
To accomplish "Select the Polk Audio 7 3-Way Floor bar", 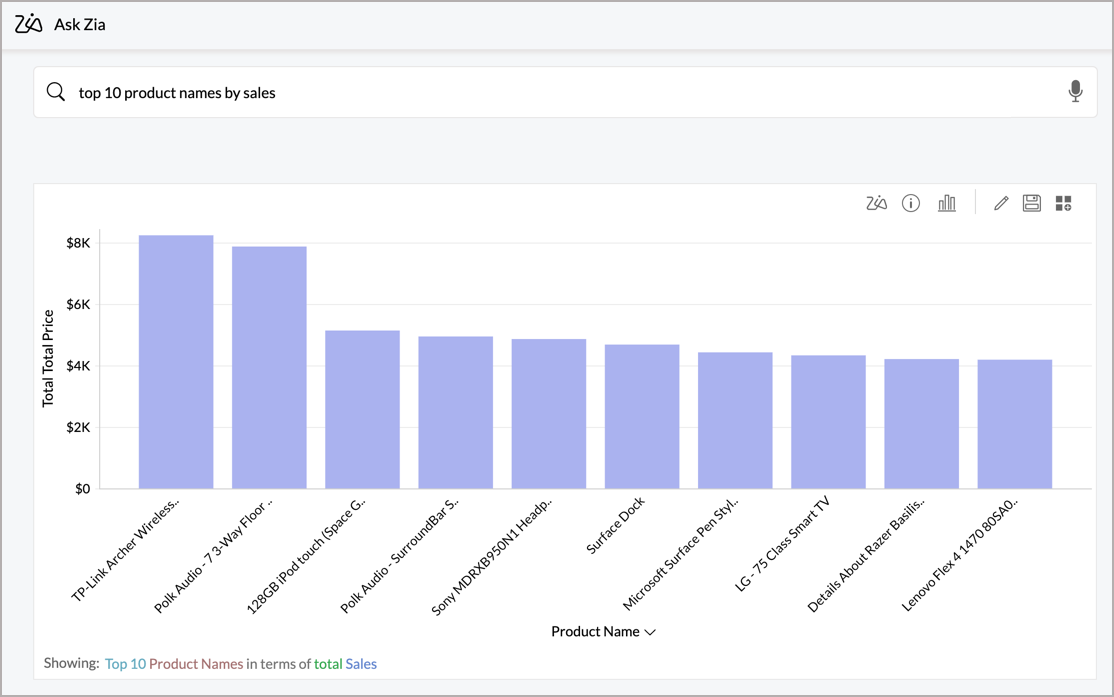I will 269,368.
